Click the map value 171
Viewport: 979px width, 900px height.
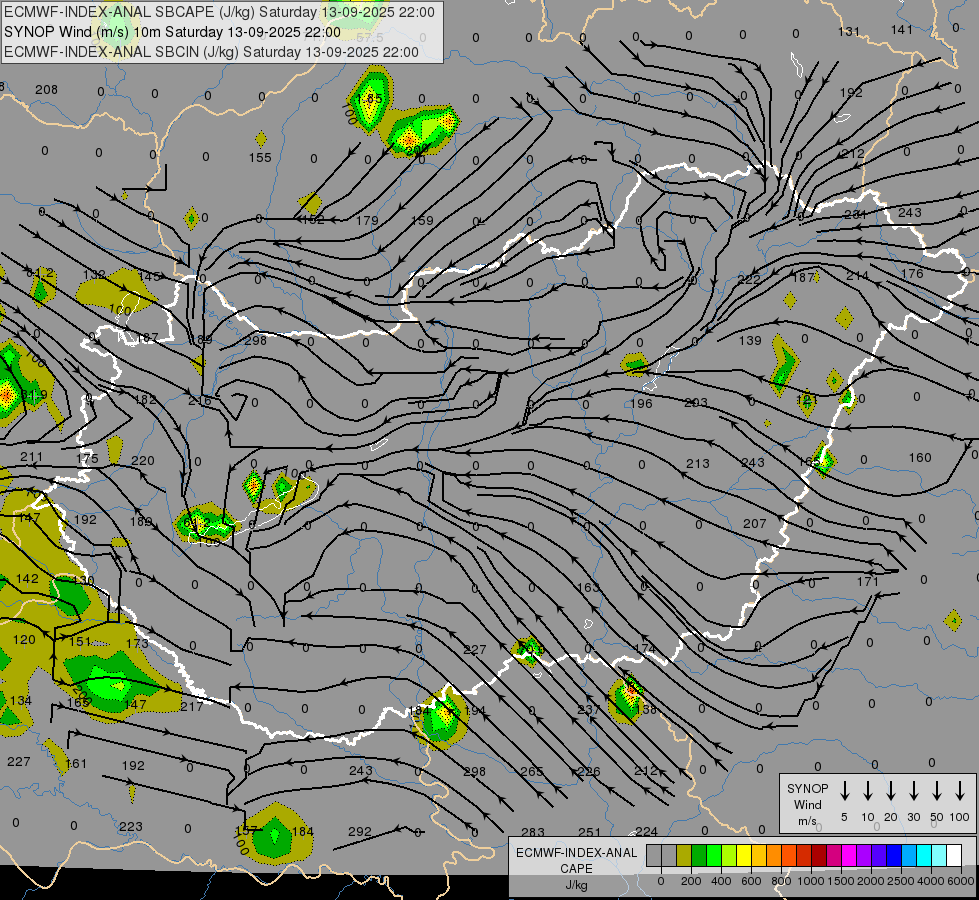(868, 581)
